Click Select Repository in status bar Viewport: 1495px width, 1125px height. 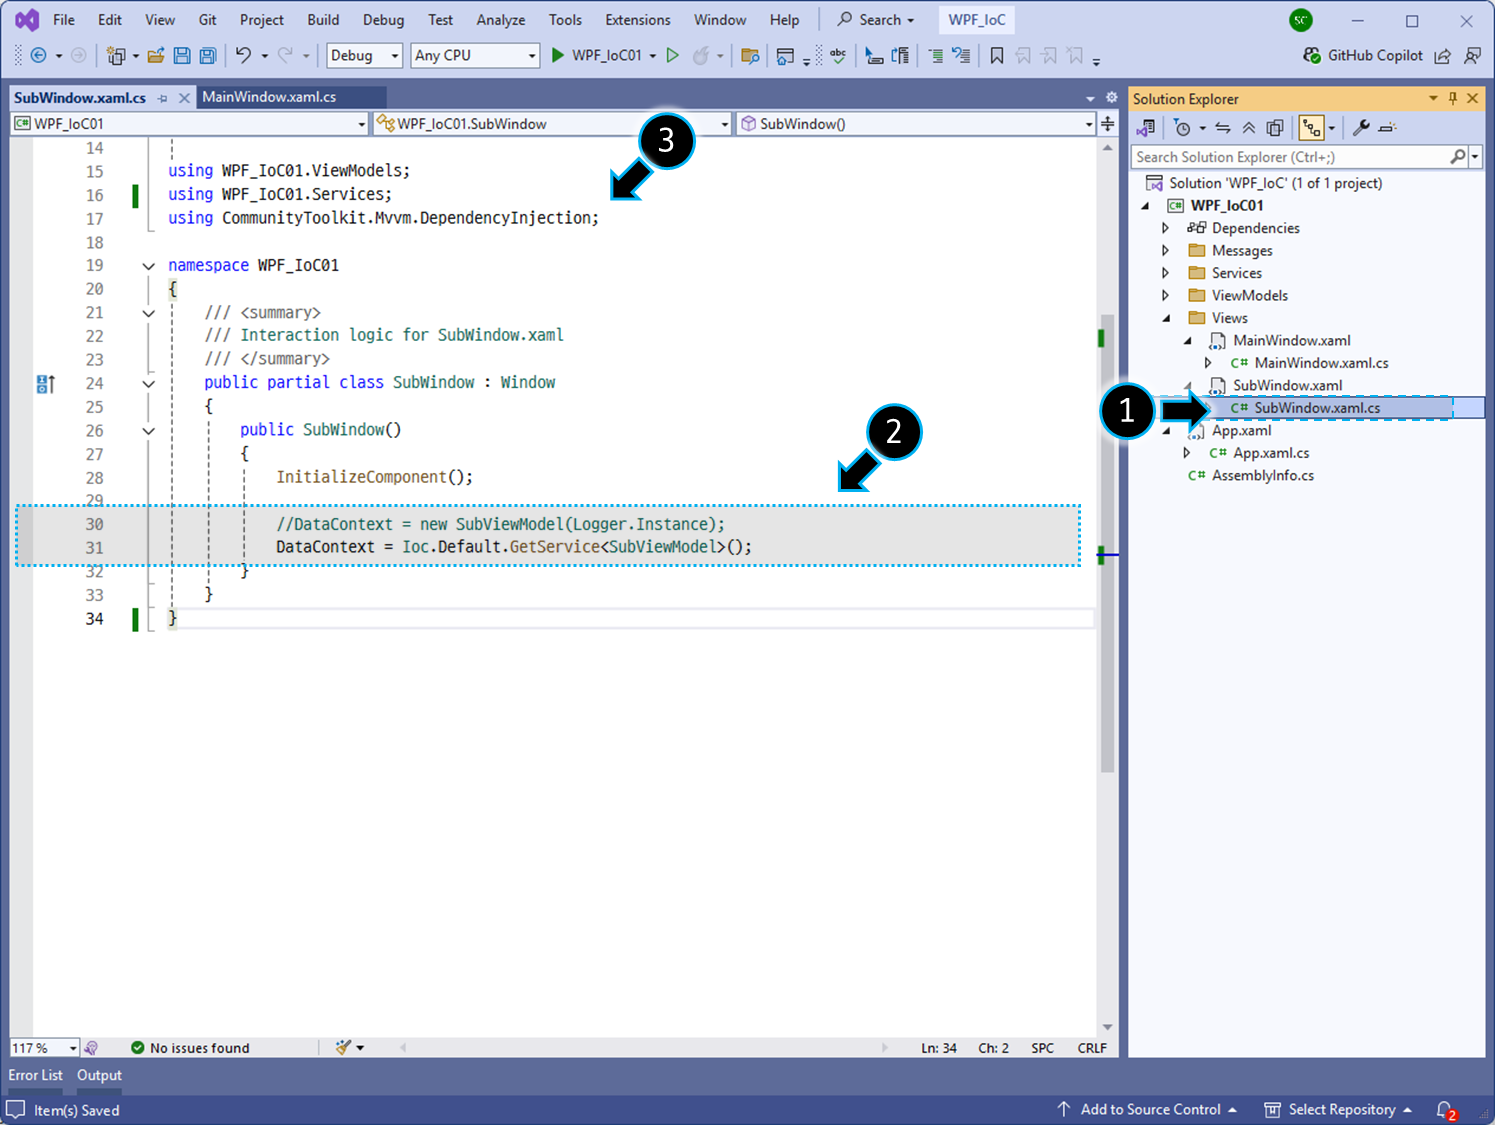pos(1339,1110)
